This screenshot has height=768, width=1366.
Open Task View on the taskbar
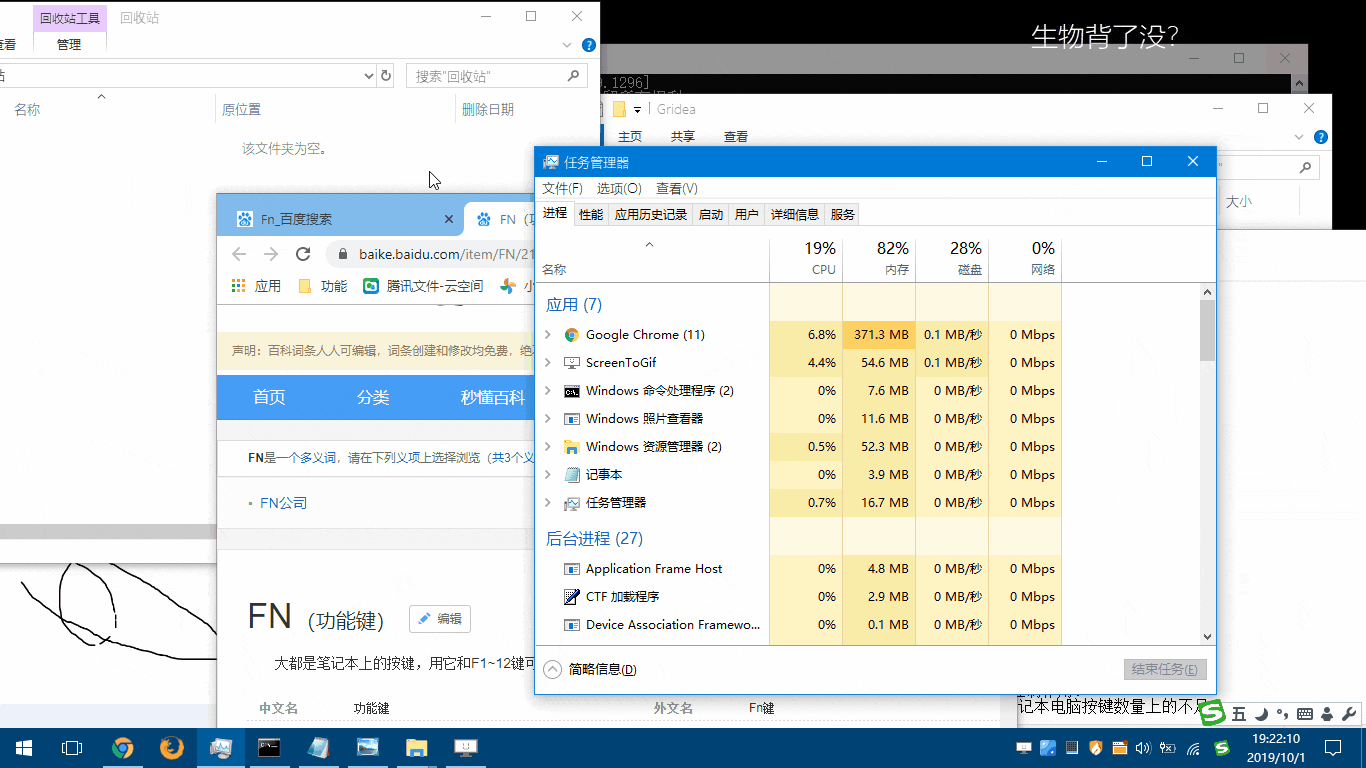pyautogui.click(x=71, y=747)
